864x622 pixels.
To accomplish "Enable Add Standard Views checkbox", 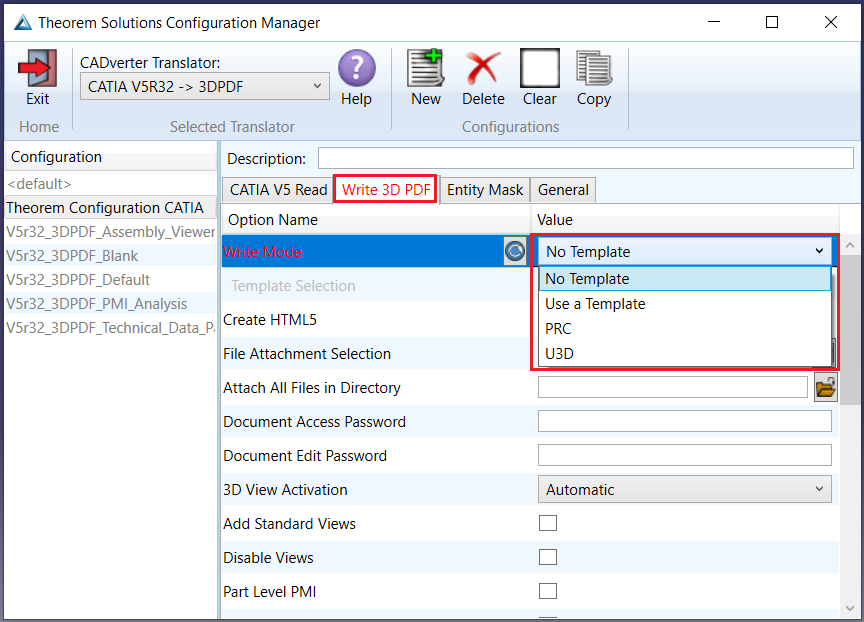I will pyautogui.click(x=548, y=523).
